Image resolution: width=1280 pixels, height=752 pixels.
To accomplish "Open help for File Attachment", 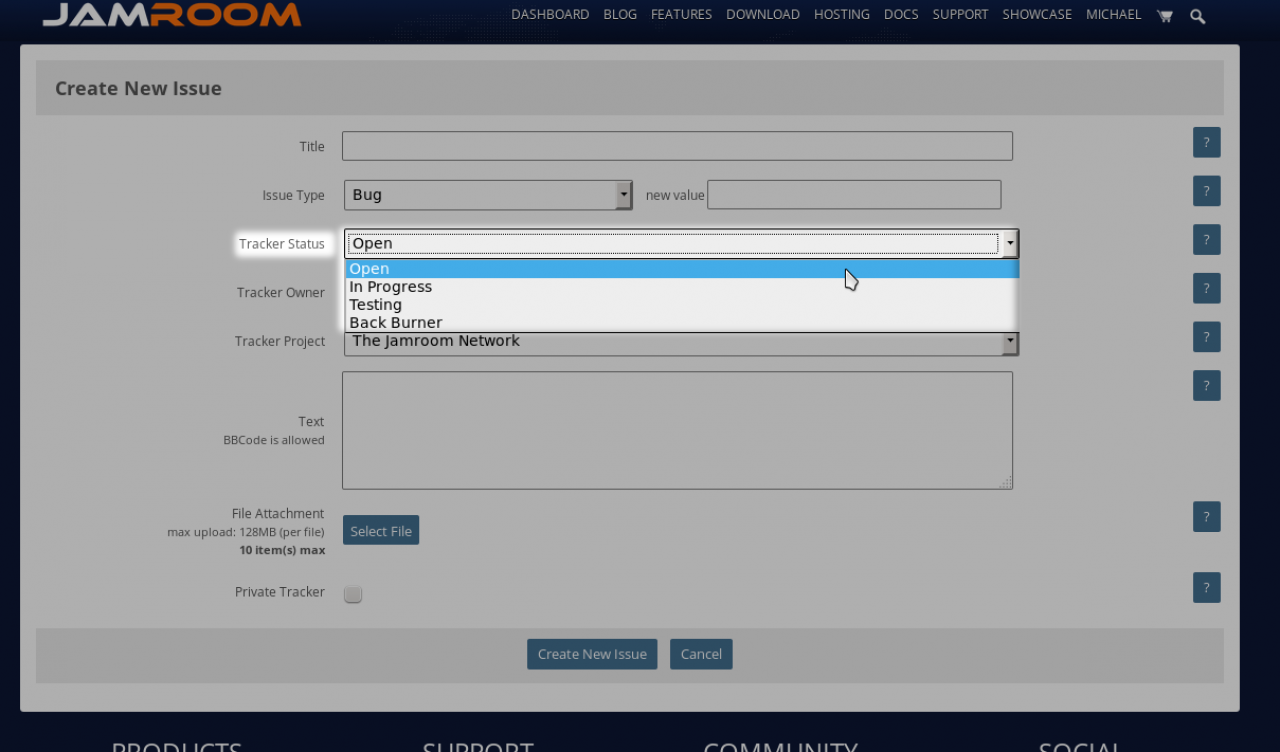I will click(x=1206, y=517).
